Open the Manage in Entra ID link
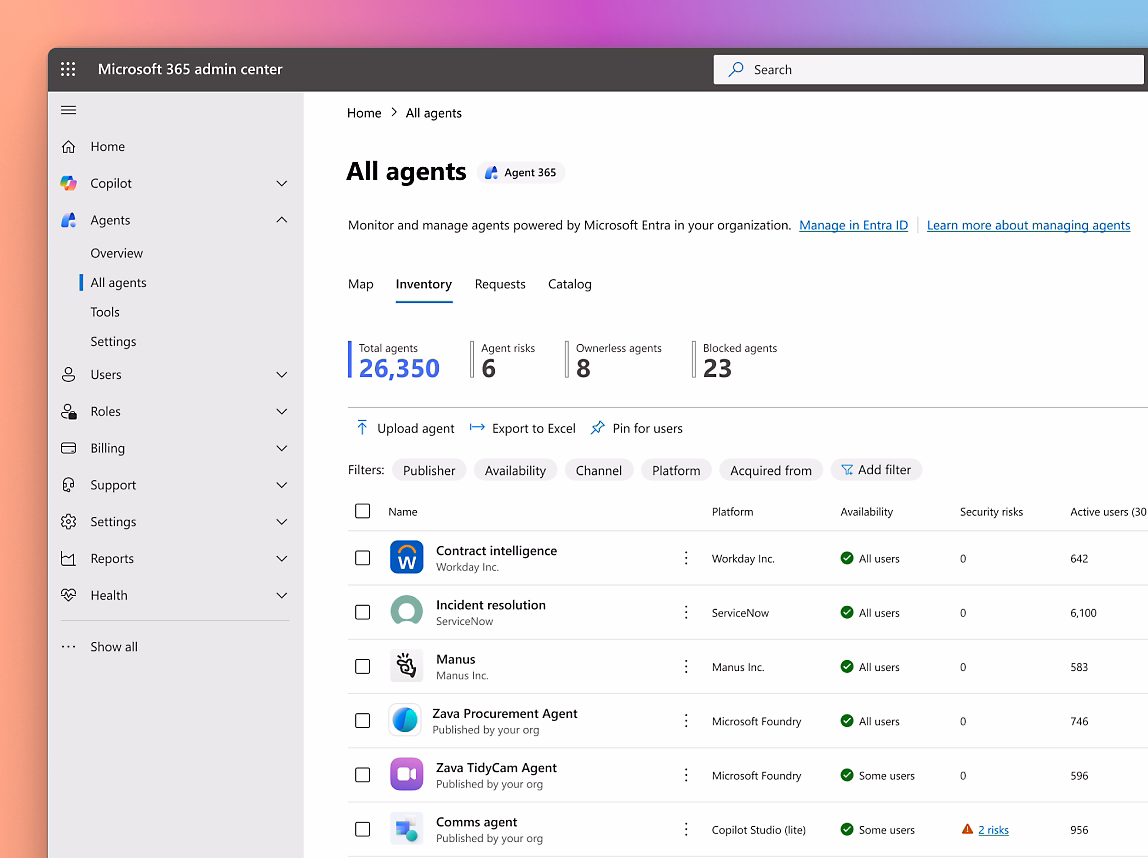 (x=853, y=225)
